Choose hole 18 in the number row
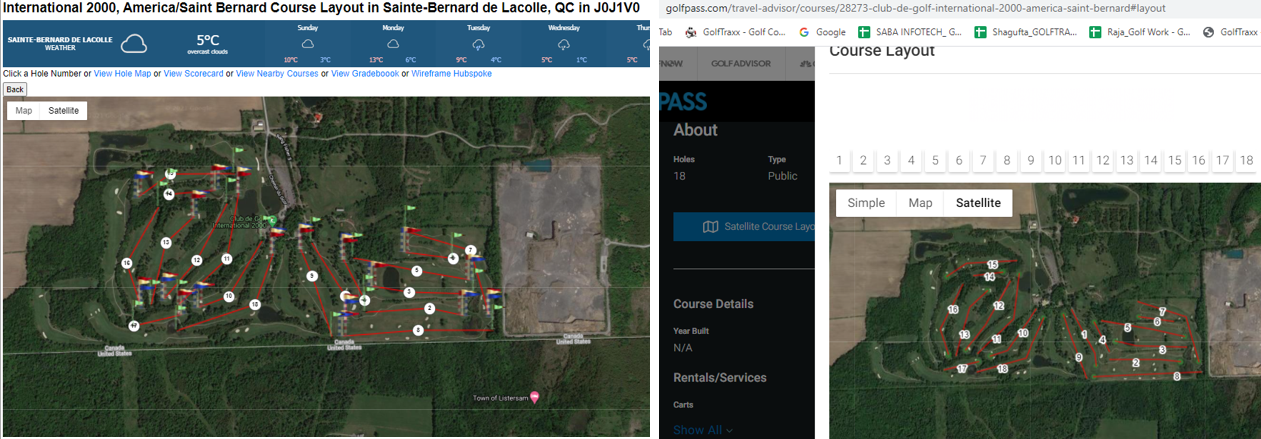Viewport: 1261px width, 439px height. point(1246,160)
